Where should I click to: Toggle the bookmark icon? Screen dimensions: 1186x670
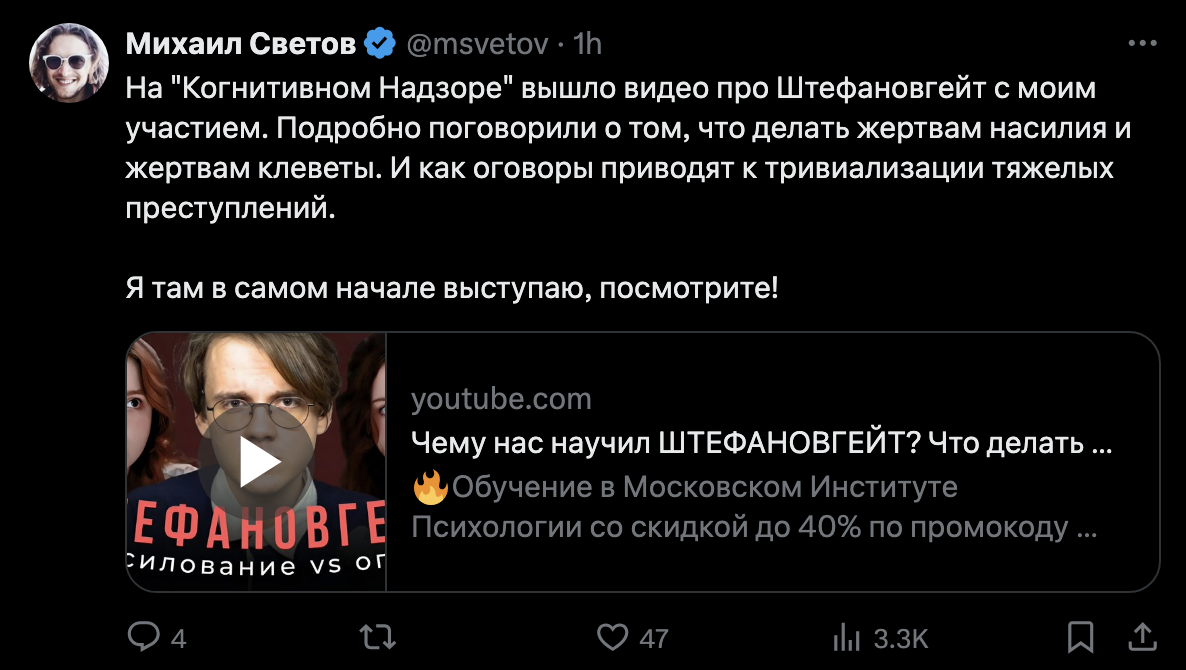point(1080,637)
